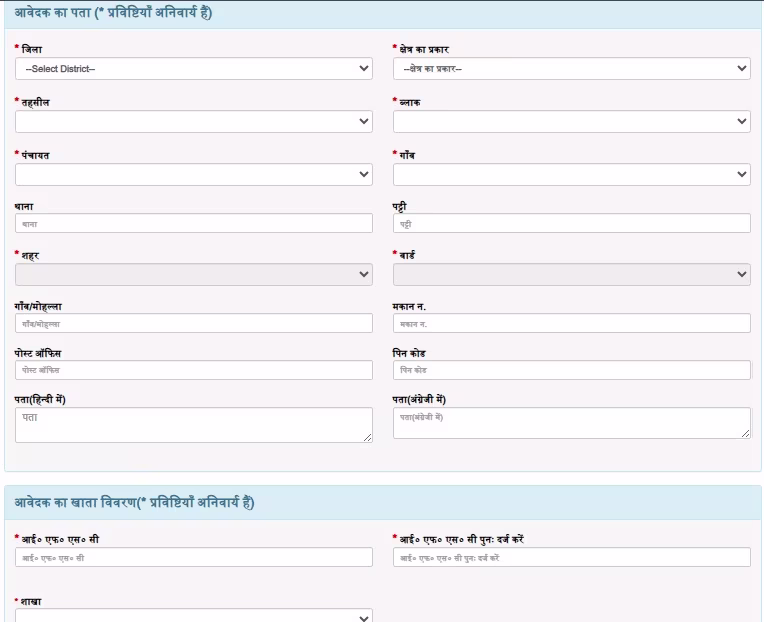Viewport: 764px width, 622px height.
Task: Click the थाना text field
Action: [x=193, y=224]
